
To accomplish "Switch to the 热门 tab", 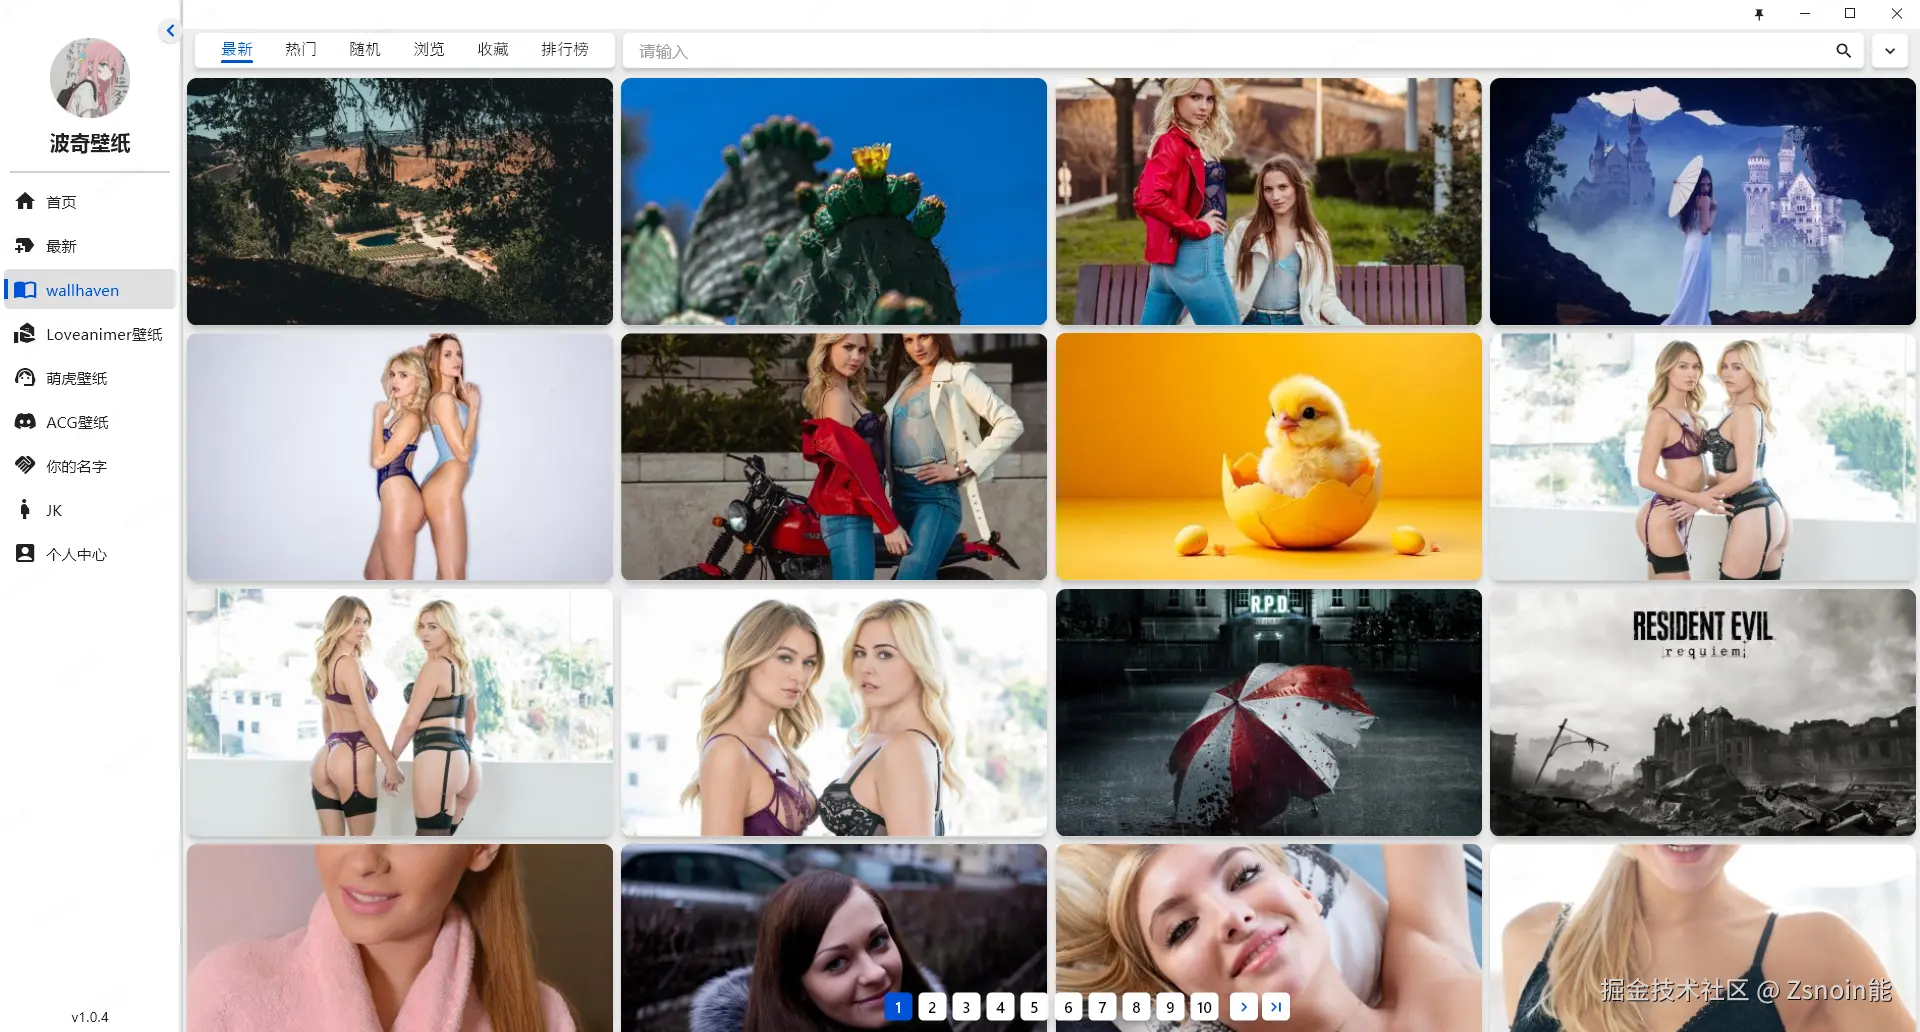I will point(301,49).
